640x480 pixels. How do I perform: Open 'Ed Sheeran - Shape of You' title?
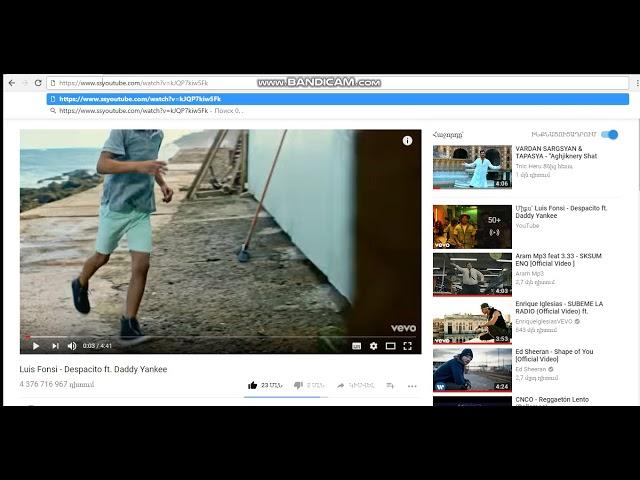tap(554, 355)
